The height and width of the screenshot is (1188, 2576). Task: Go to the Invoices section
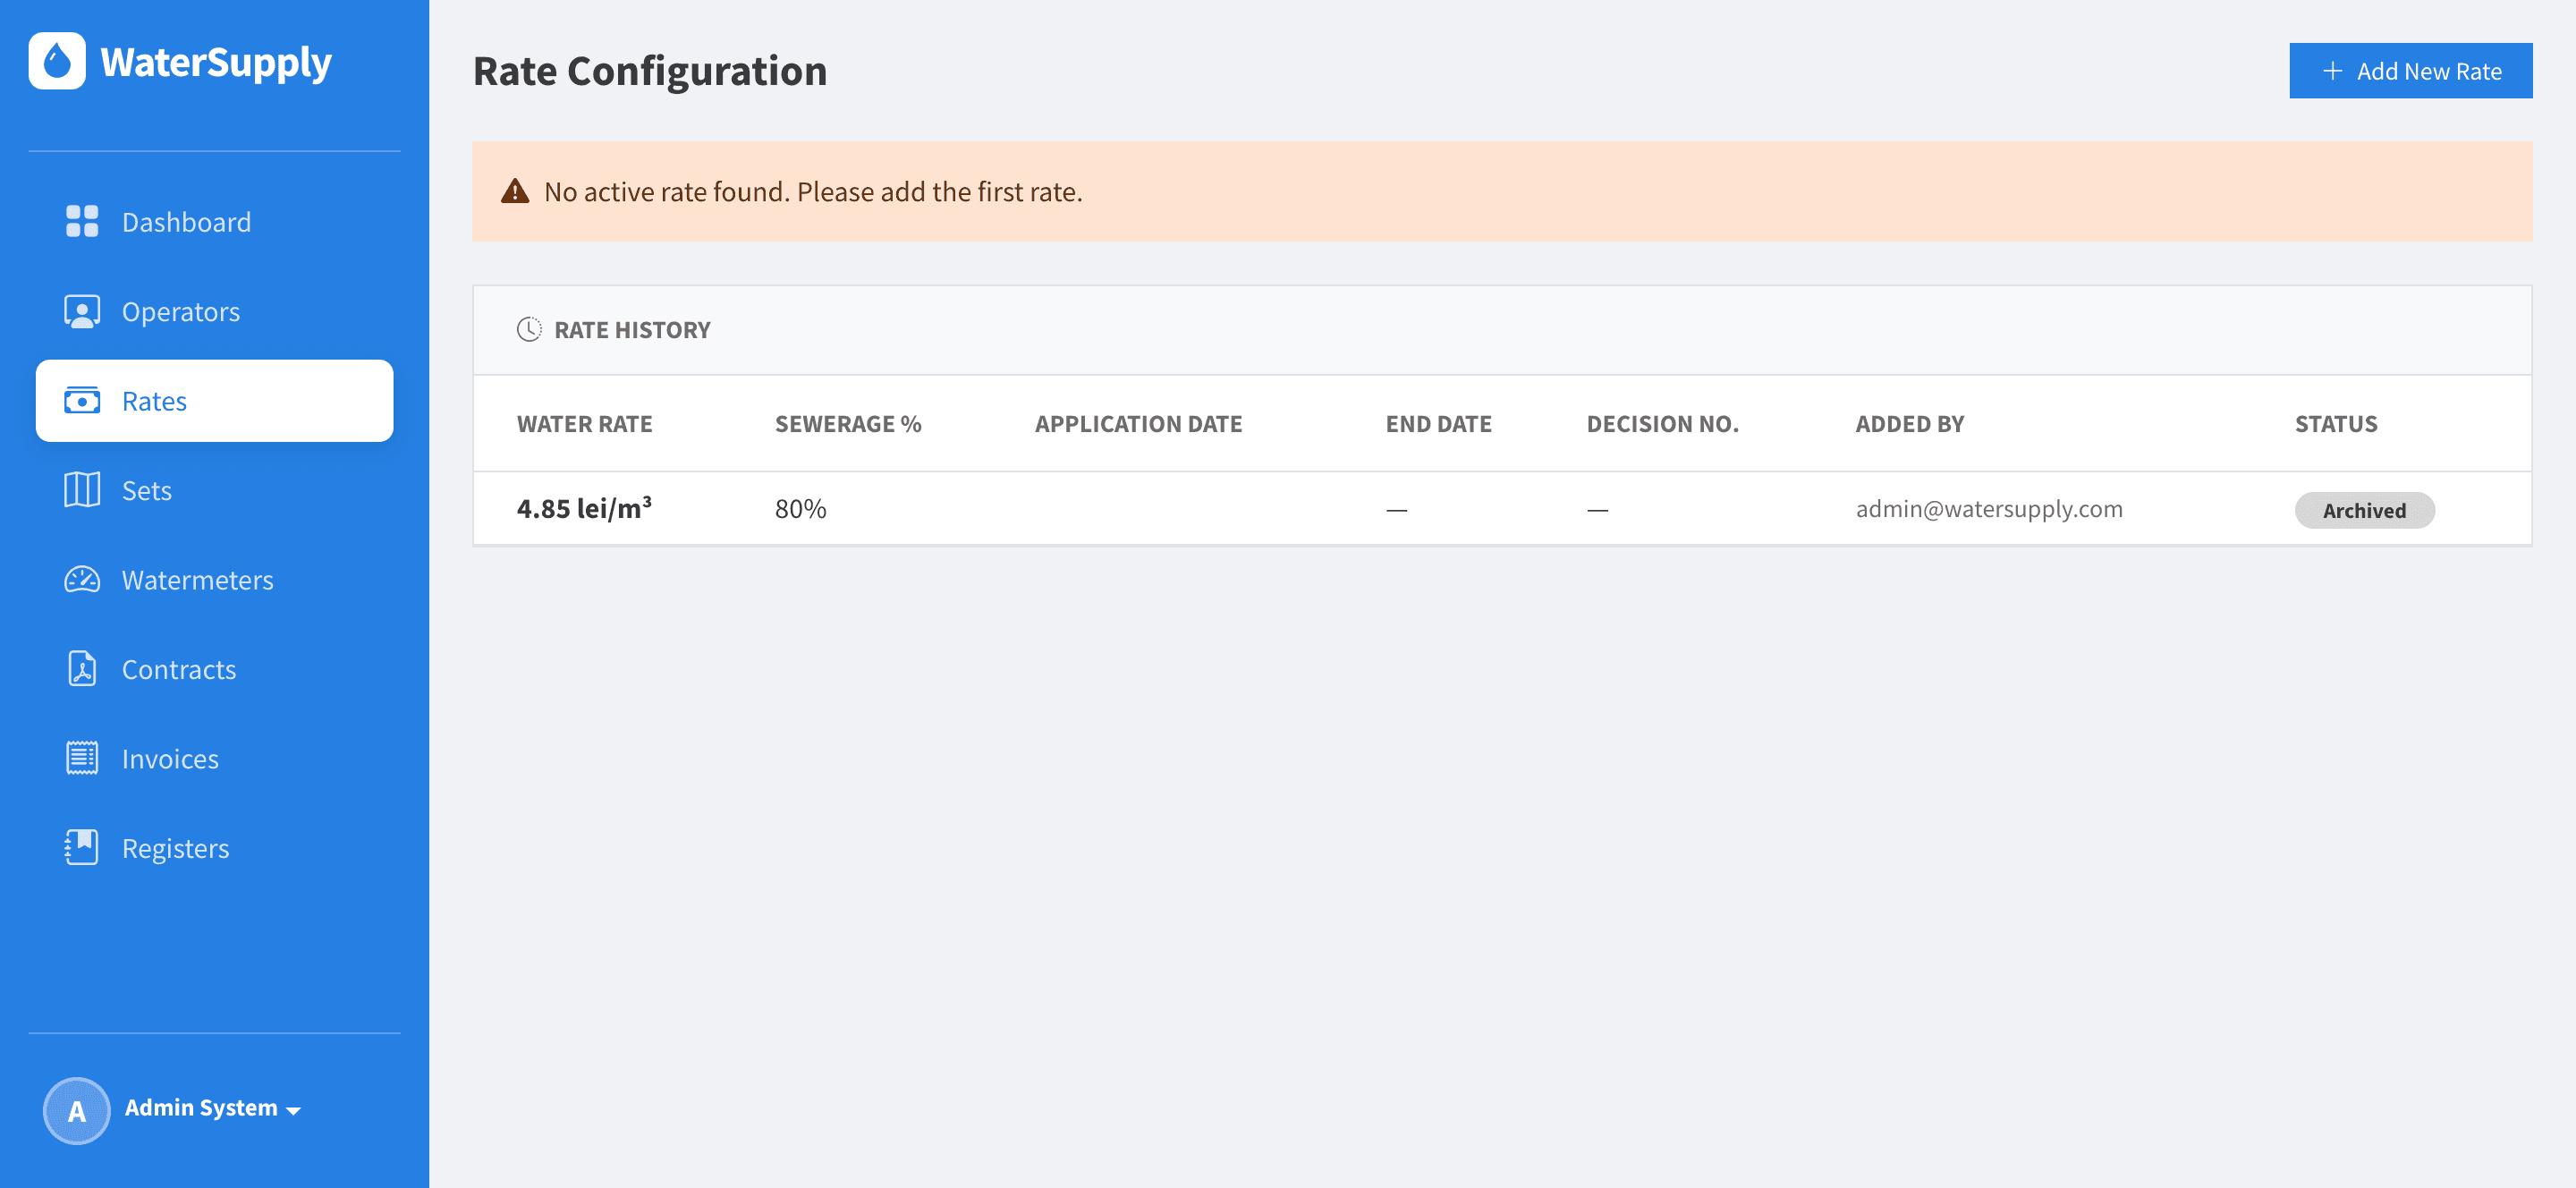point(215,758)
